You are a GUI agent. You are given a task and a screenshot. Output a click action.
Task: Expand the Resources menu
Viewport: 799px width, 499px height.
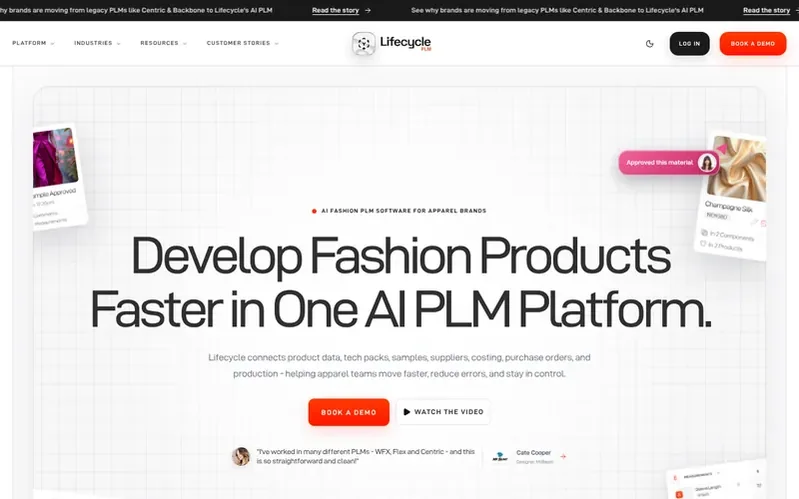pos(164,43)
